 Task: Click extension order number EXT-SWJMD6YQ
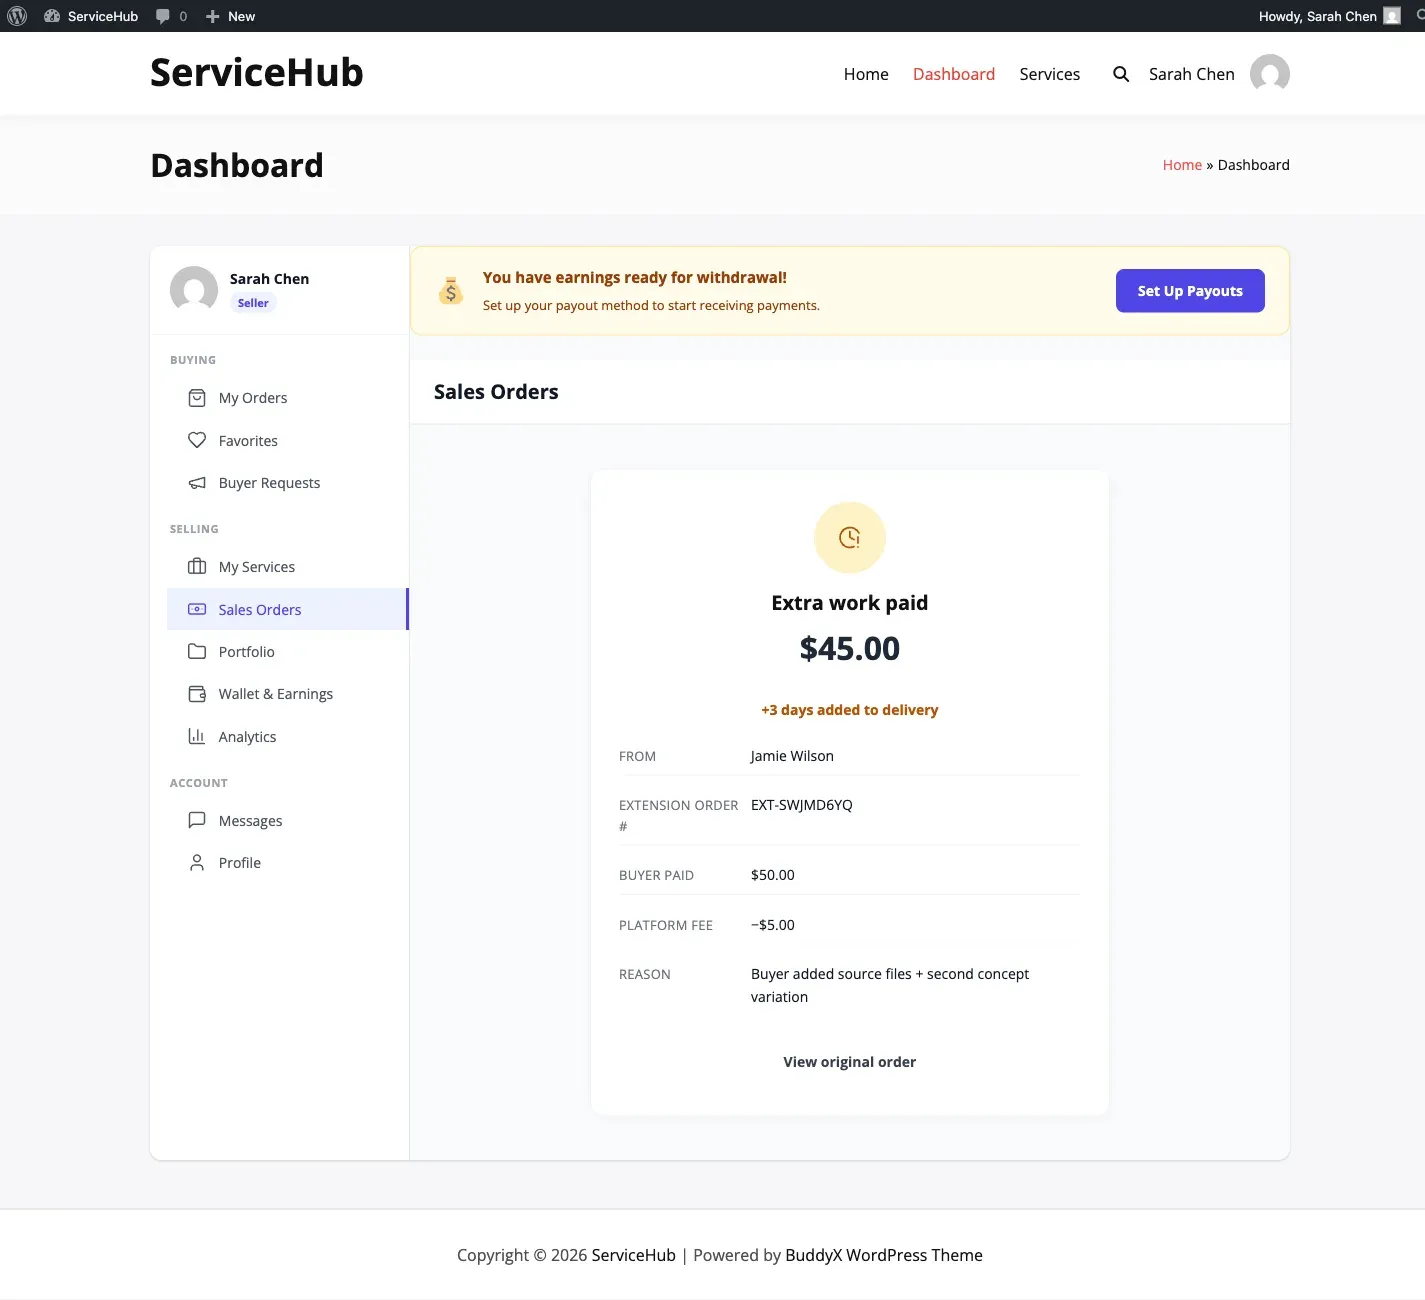[x=802, y=805]
